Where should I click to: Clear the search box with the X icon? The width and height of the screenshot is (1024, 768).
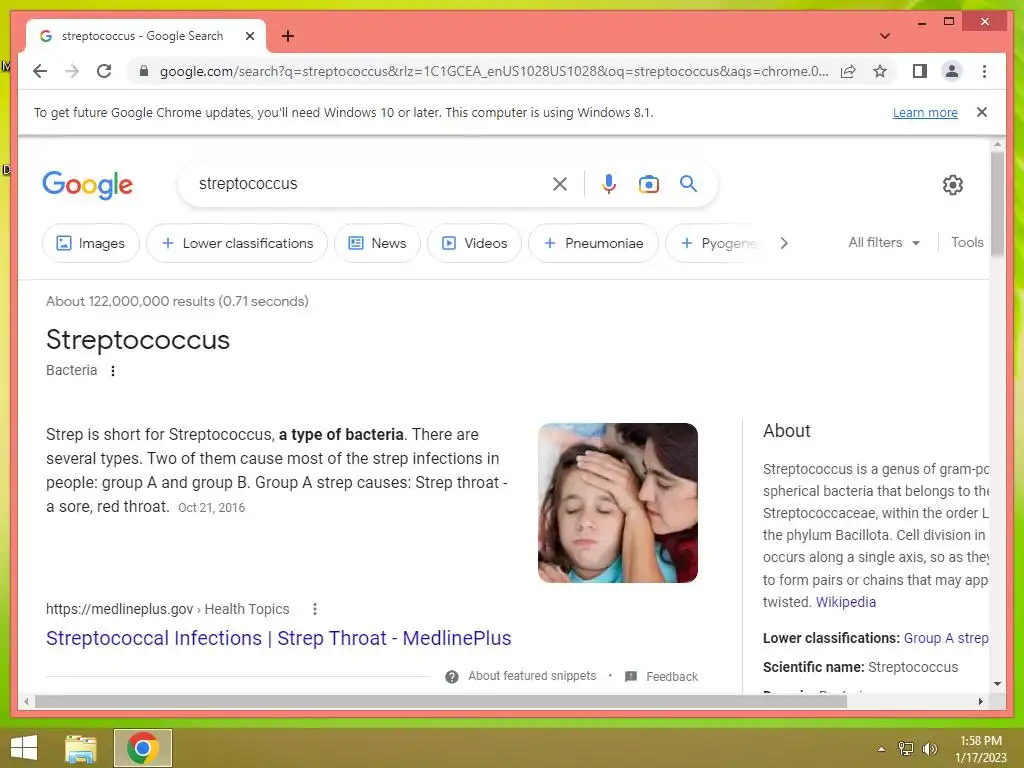560,184
